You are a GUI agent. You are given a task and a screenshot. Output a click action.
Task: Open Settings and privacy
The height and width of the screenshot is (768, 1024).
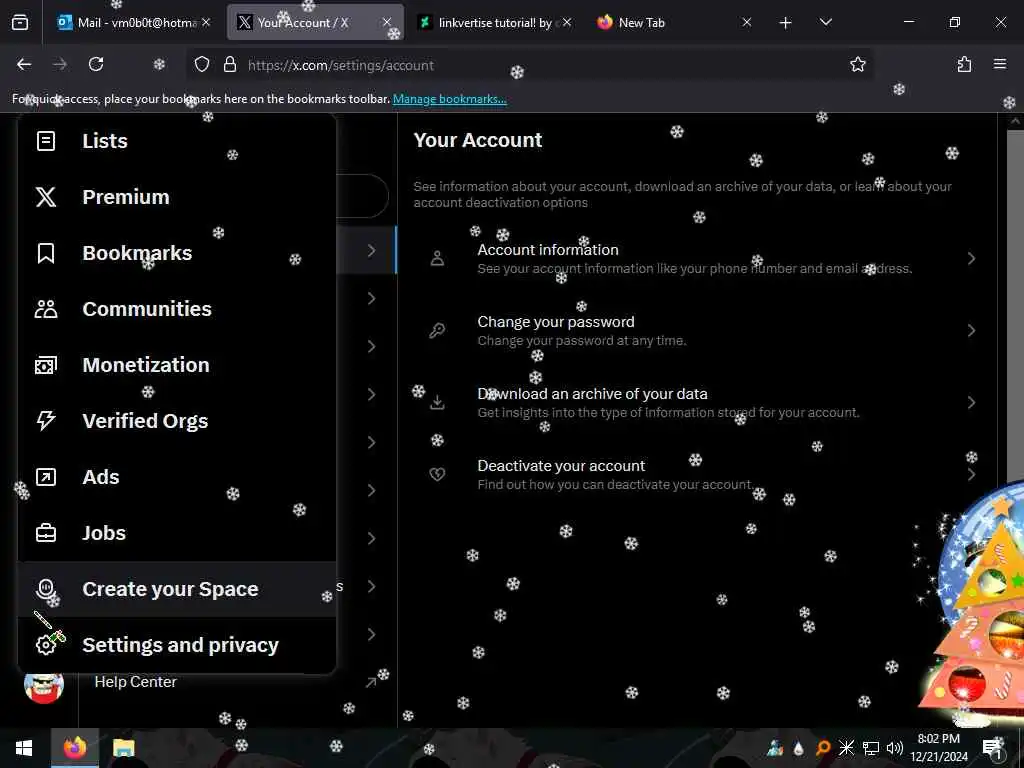click(x=176, y=645)
